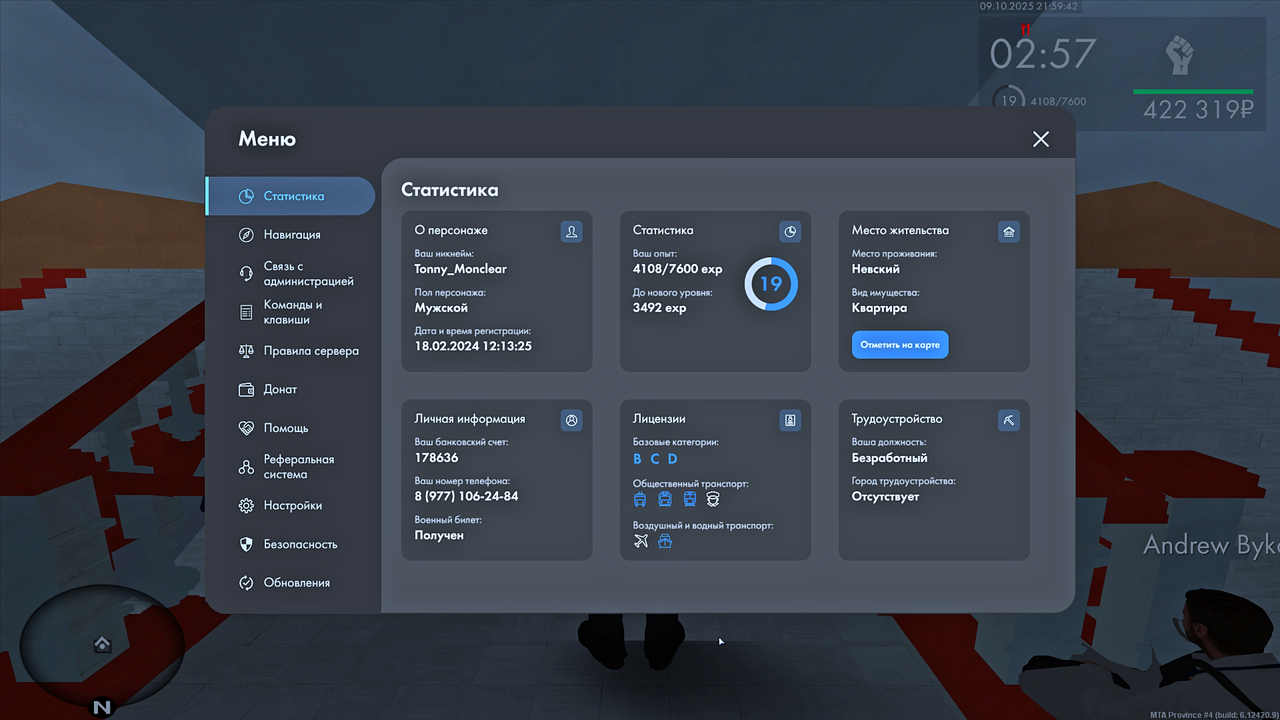The image size is (1280, 720).
Task: Click residence value Невский
Action: tap(876, 269)
